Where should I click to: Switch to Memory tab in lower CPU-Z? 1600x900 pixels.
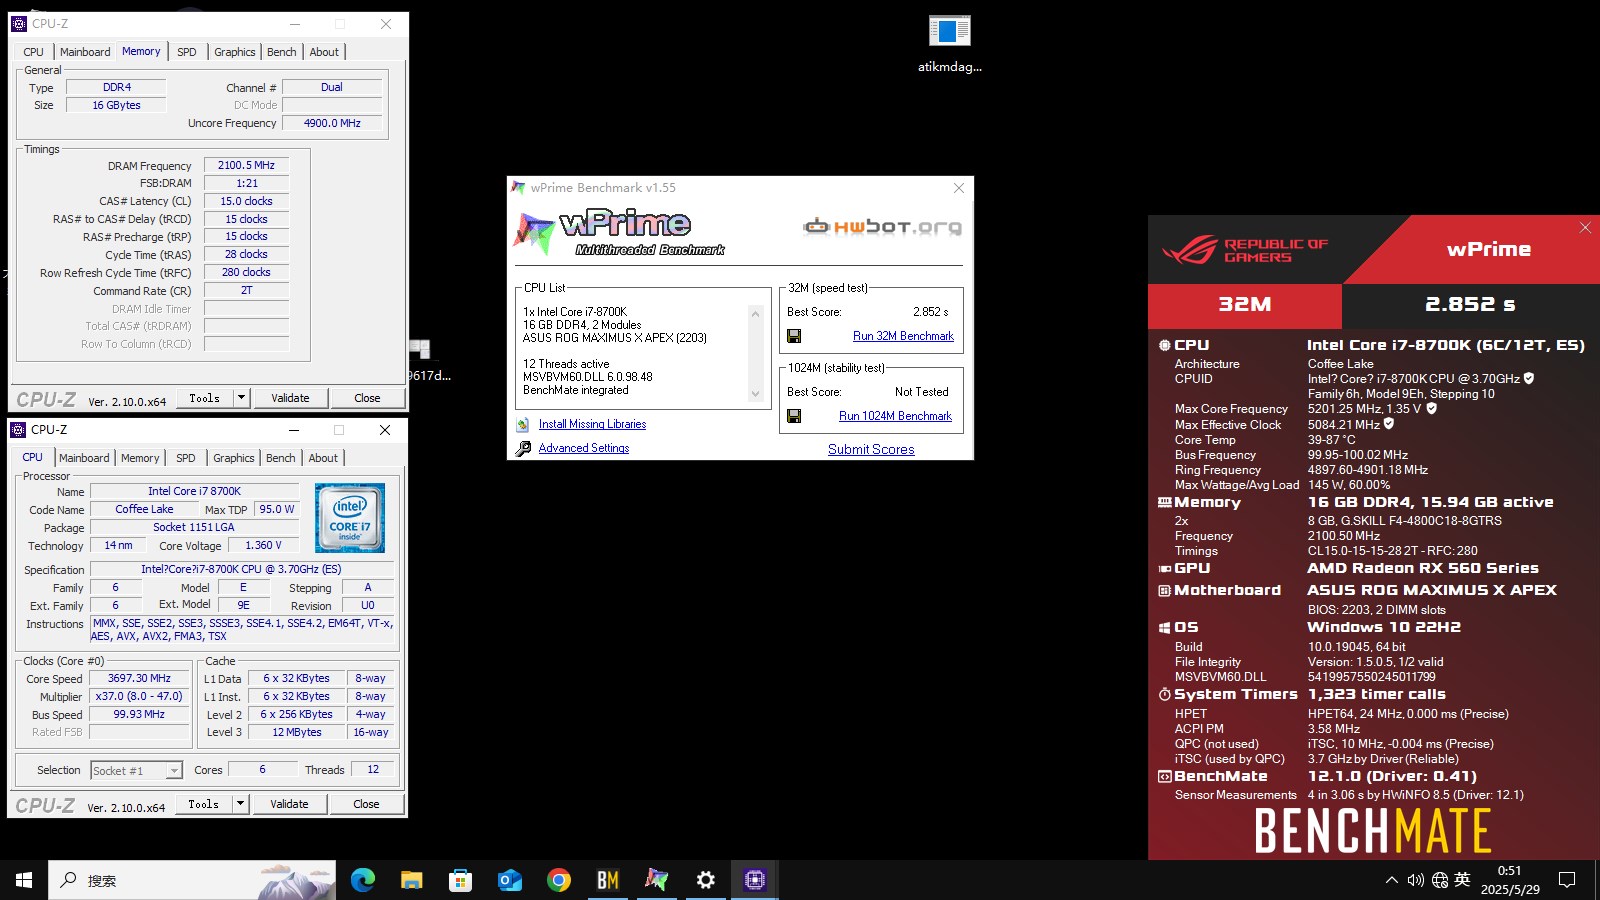click(x=140, y=458)
